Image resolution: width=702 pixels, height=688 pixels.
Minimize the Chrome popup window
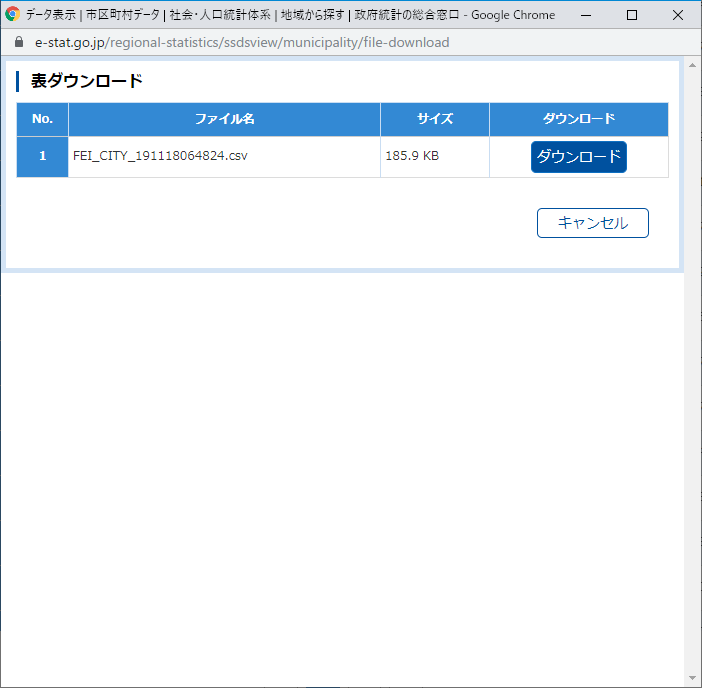pyautogui.click(x=586, y=15)
